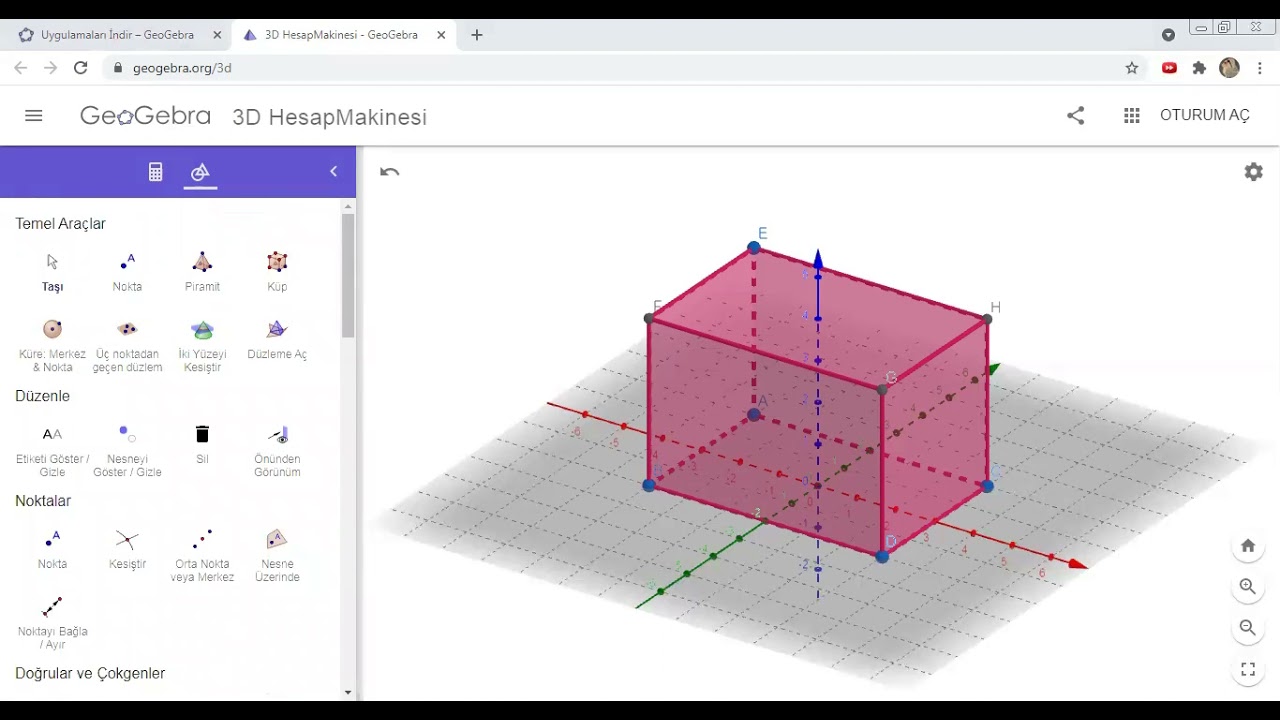Select point H on the prism
The image size is (1280, 720).
[x=987, y=319]
